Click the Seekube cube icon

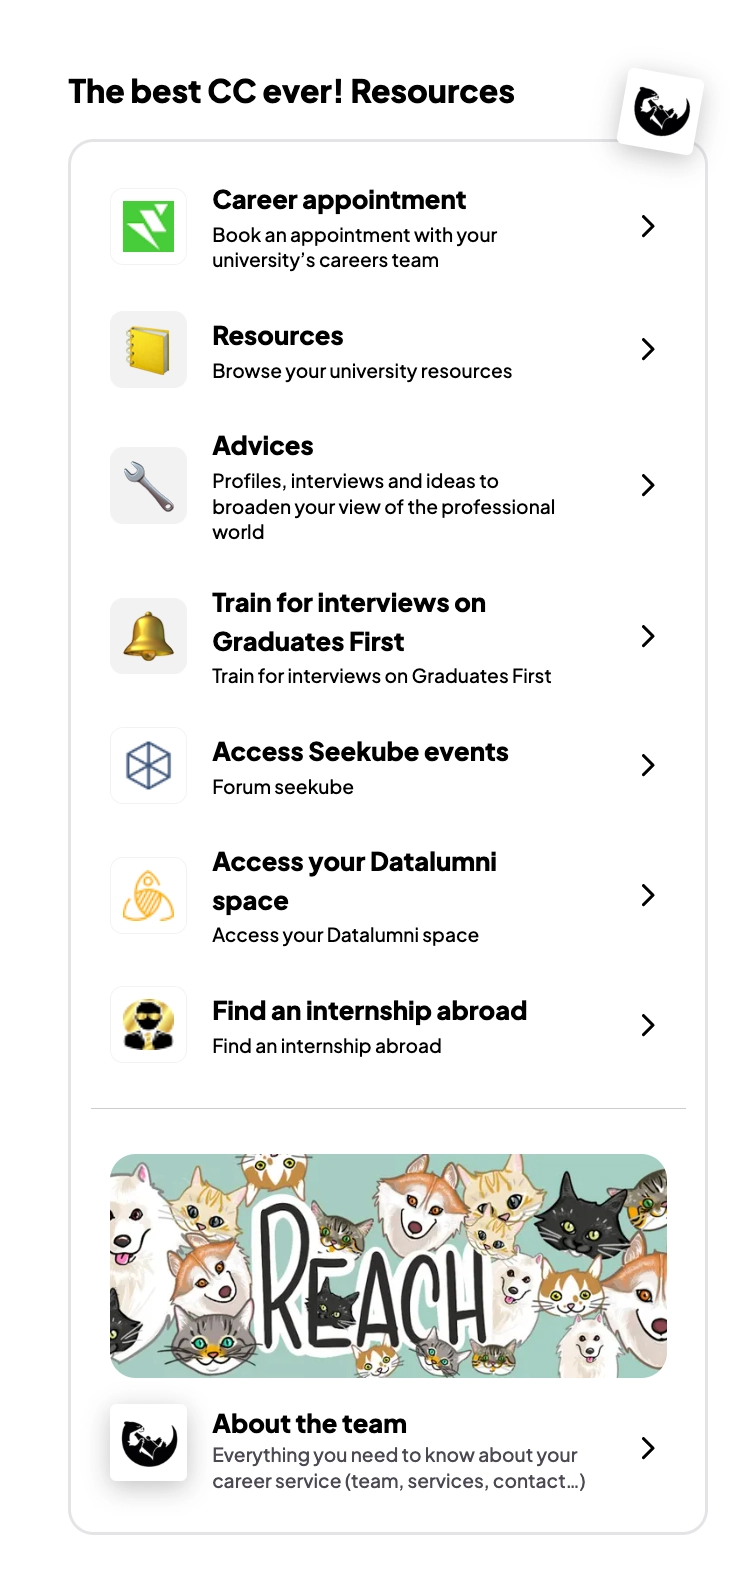[148, 765]
